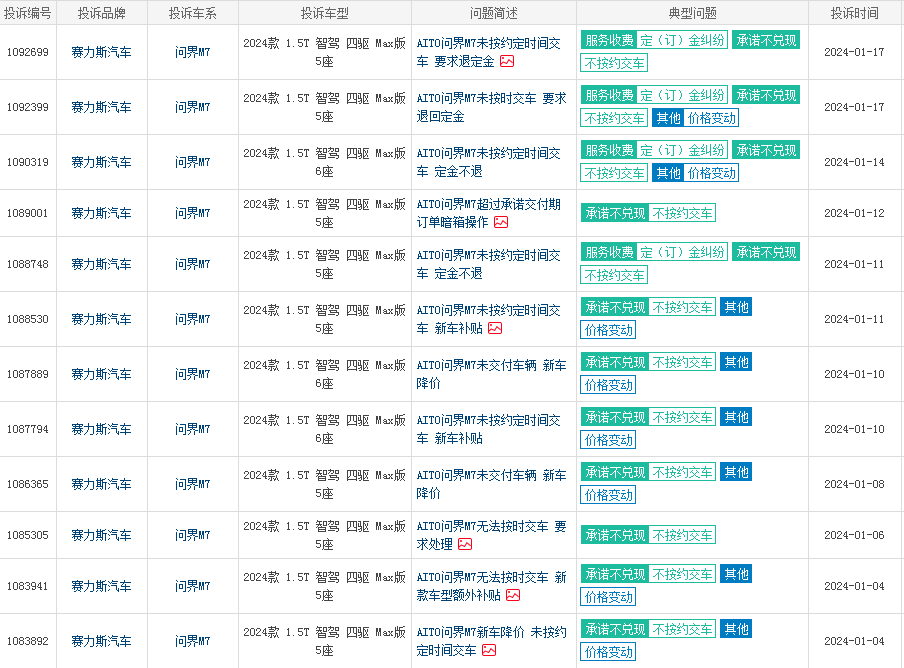Click the 服务收费 tag in row 1092699
Viewport: 904px width, 668px height.
tap(609, 40)
